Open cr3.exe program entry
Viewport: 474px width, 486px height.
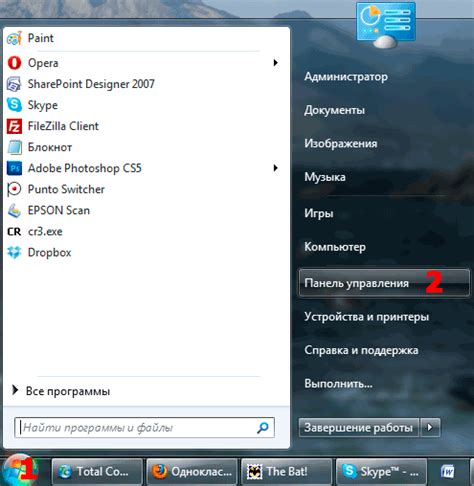coord(35,231)
